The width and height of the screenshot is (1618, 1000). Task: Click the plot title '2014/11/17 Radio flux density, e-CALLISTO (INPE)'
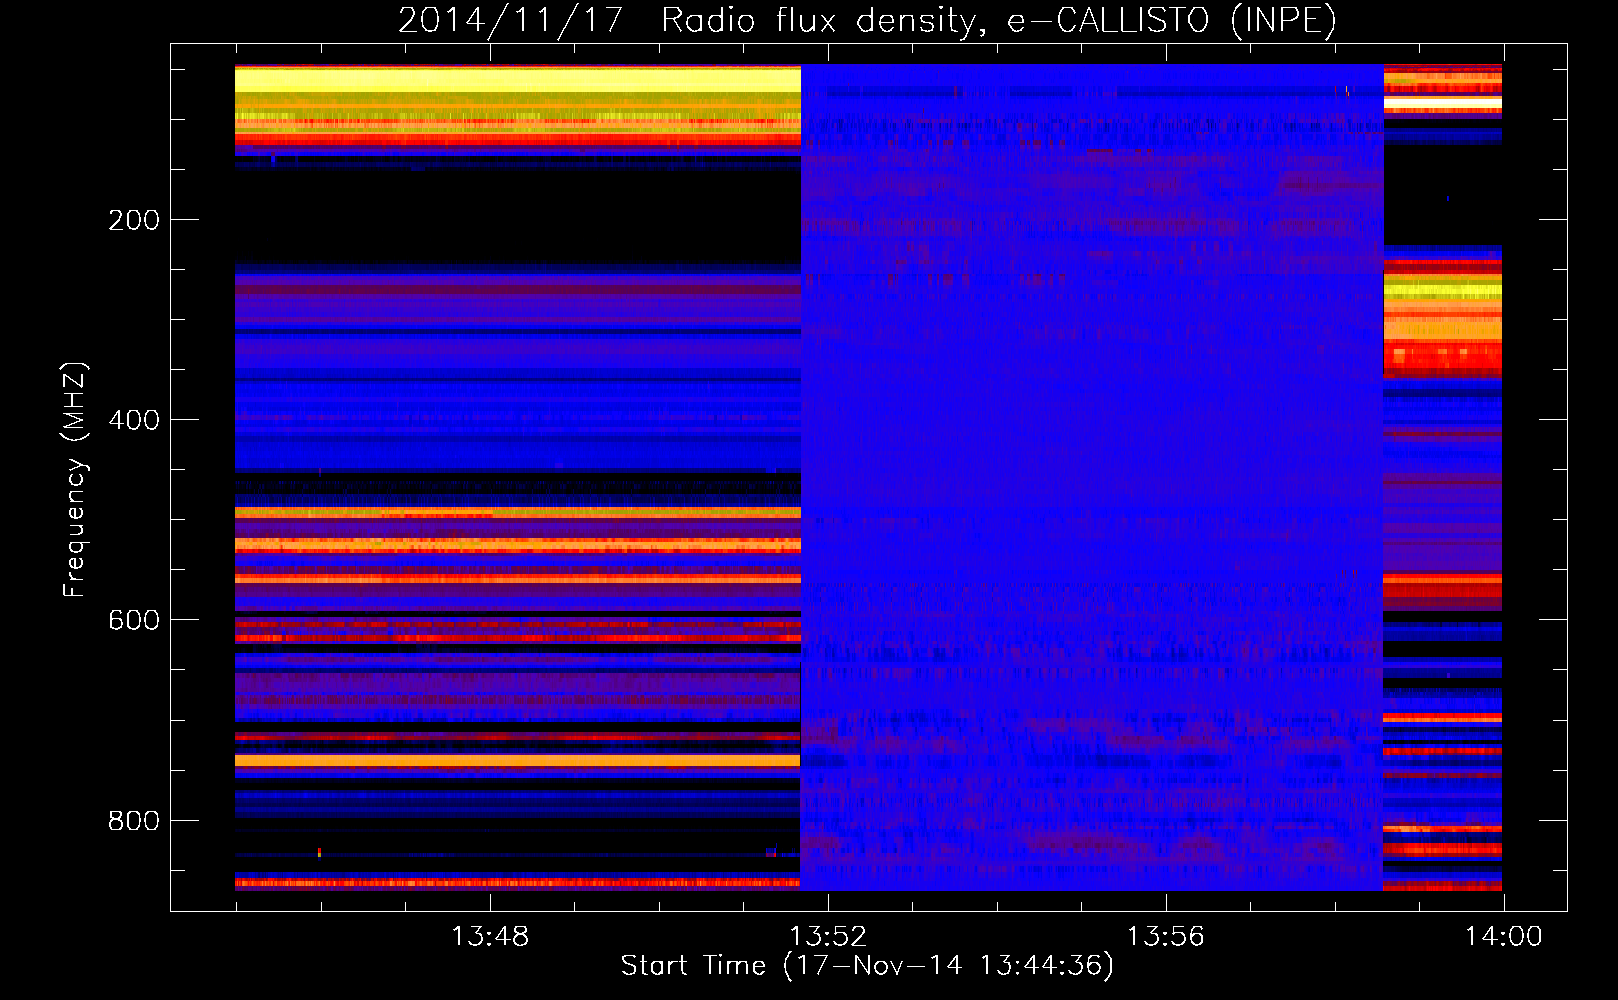pos(867,20)
